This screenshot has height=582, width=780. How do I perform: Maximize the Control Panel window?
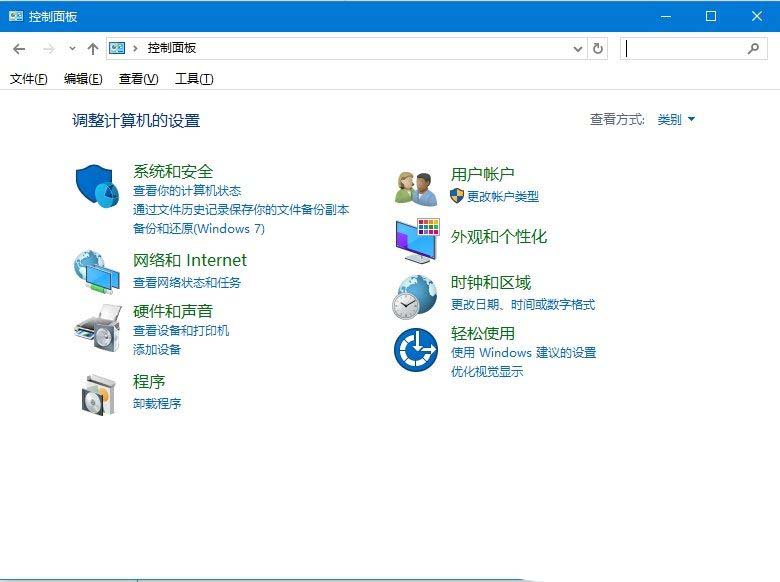pyautogui.click(x=711, y=16)
